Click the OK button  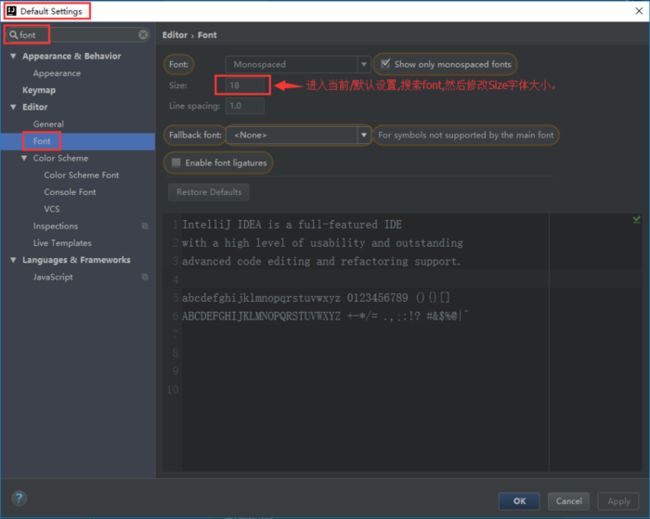[519, 501]
